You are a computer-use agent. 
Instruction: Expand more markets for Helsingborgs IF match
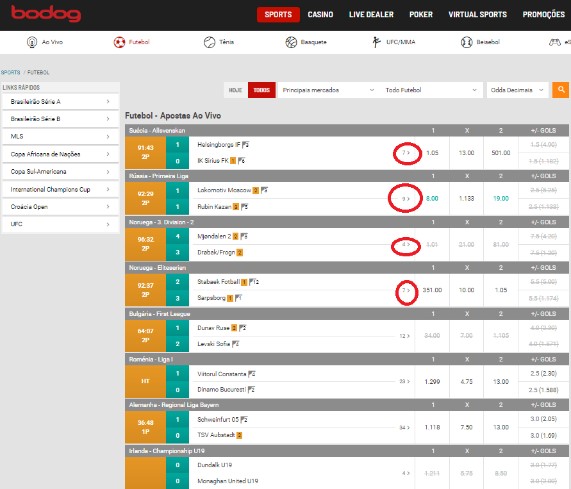(x=406, y=153)
